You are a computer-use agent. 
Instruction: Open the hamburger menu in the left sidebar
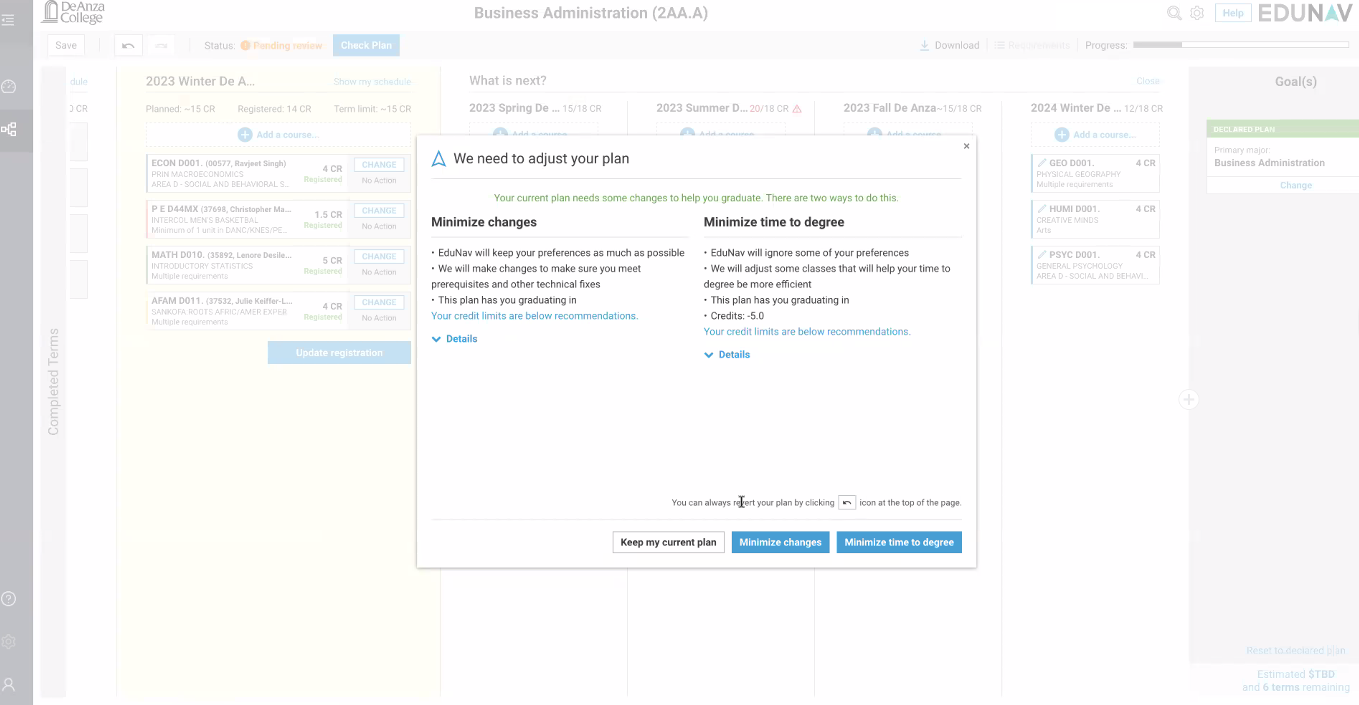[x=9, y=19]
